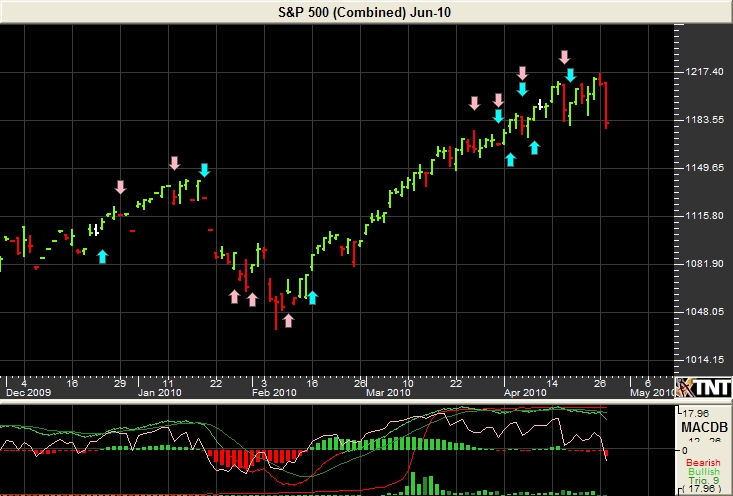The width and height of the screenshot is (733, 496).
Task: Click the topmost pink sell arrow near April 14
Action: (x=565, y=57)
